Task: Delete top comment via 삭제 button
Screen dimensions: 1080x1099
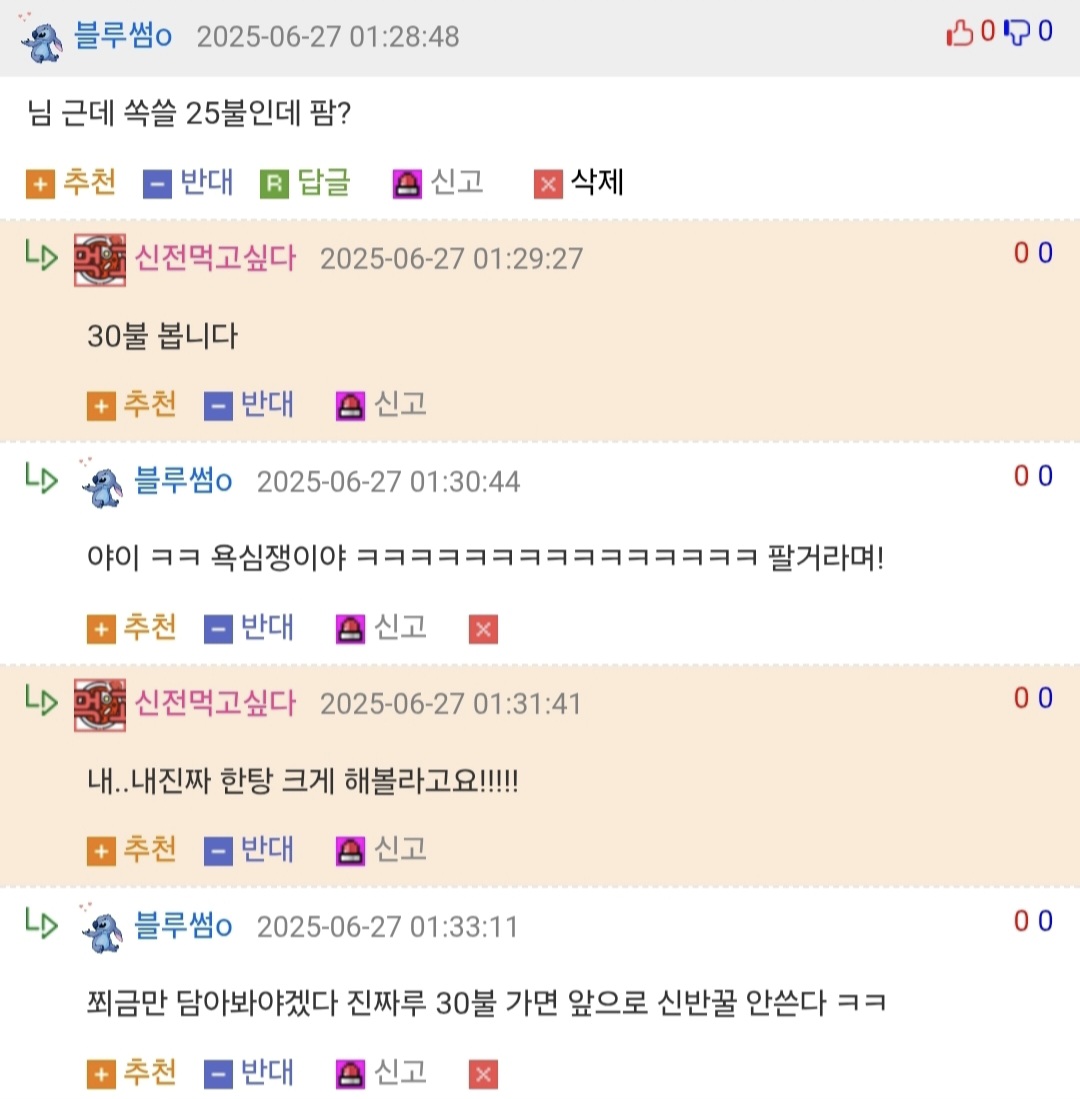Action: pos(579,183)
